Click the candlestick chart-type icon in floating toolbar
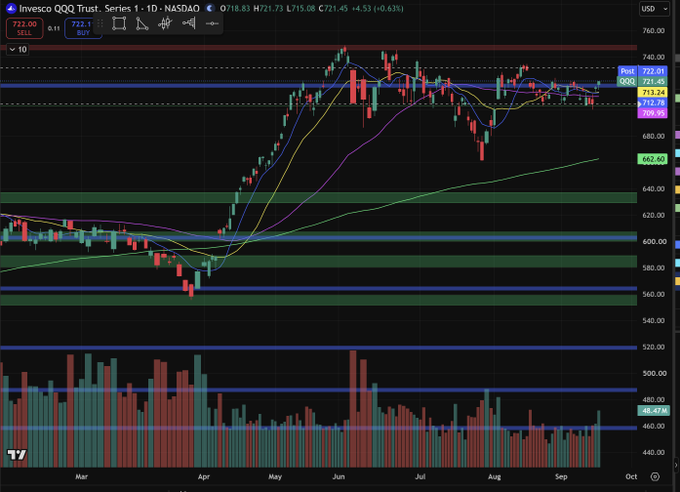This screenshot has height=492, width=680. (165, 23)
